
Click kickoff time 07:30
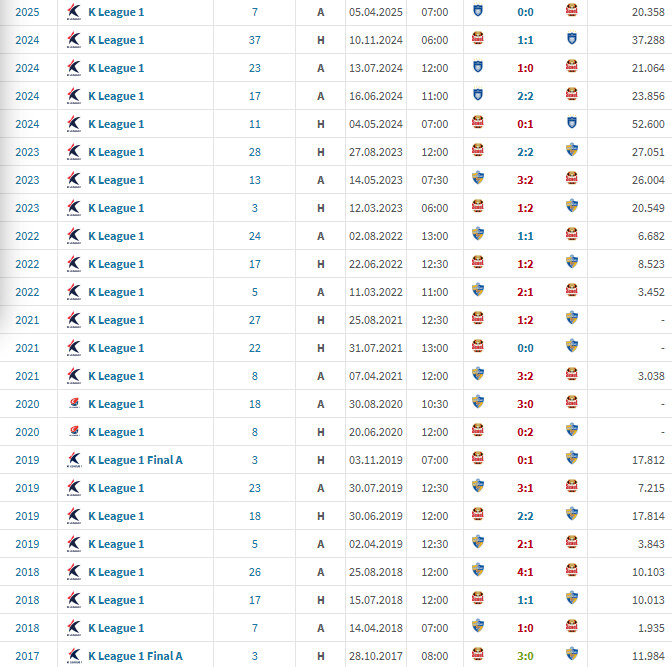[435, 180]
